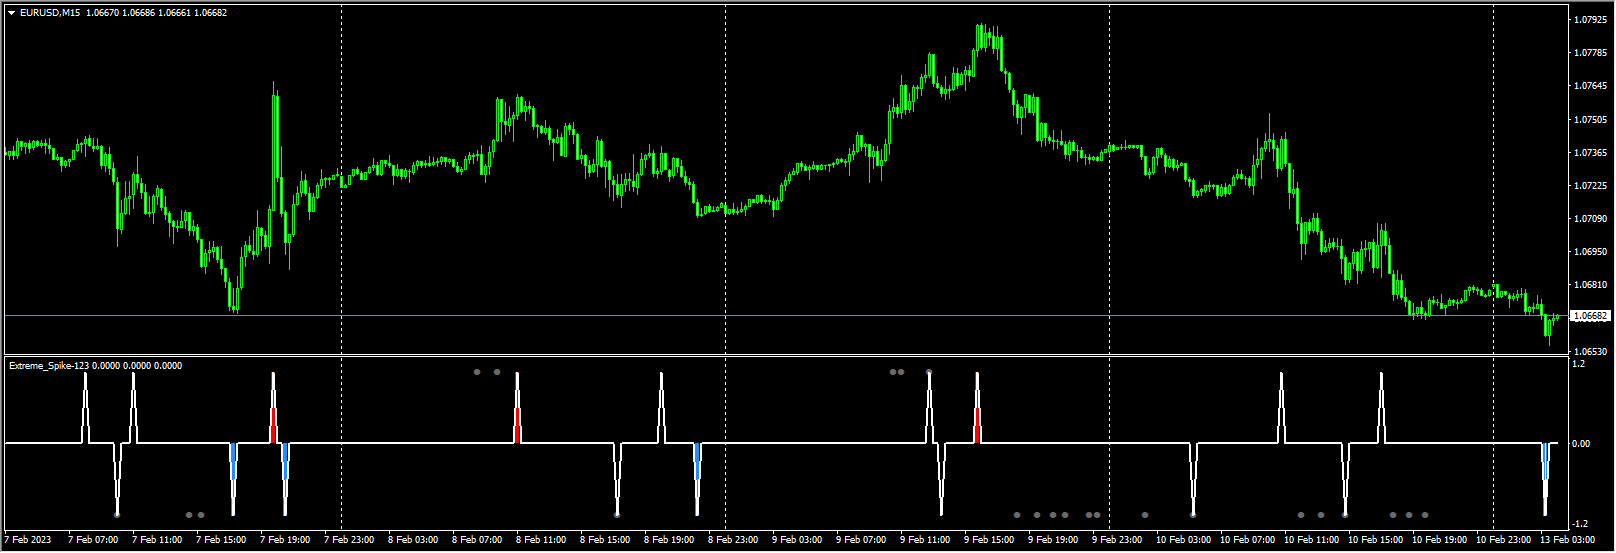The width and height of the screenshot is (1616, 553).
Task: Click price axis value 1.07925
Action: (x=1589, y=20)
